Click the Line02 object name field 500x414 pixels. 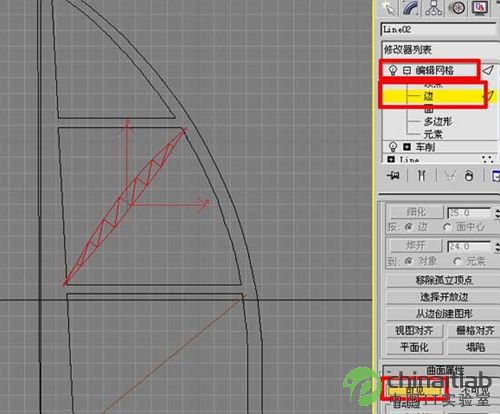pos(438,30)
